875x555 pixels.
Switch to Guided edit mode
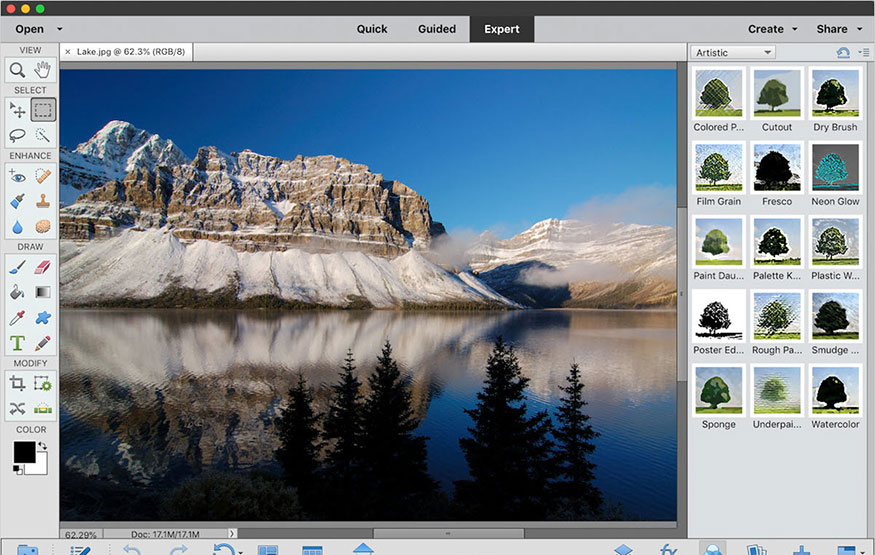click(436, 29)
